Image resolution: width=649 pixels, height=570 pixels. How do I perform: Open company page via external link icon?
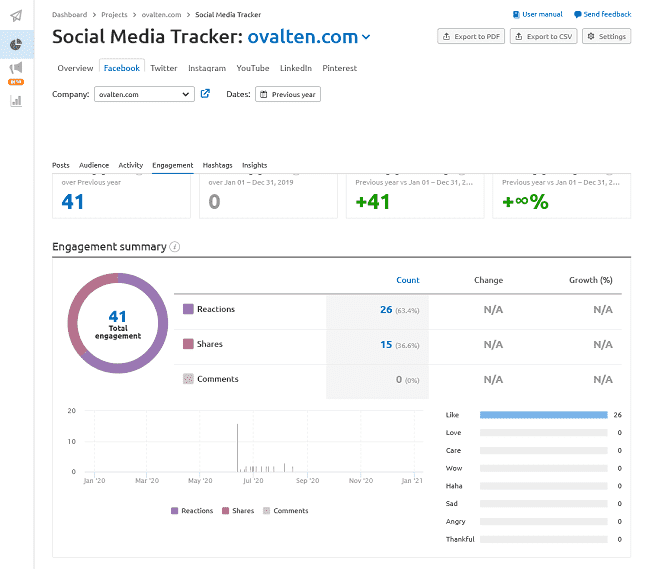coord(205,94)
